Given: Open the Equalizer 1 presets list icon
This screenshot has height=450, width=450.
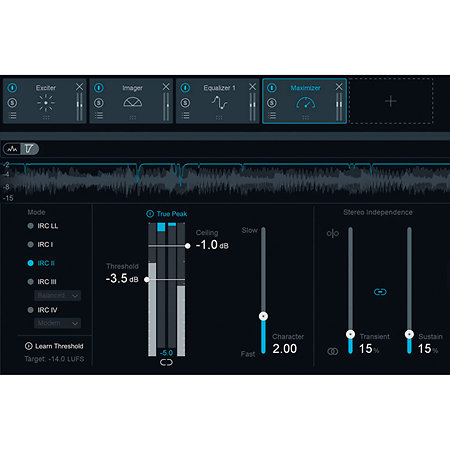Looking at the screenshot, I should pos(185,116).
